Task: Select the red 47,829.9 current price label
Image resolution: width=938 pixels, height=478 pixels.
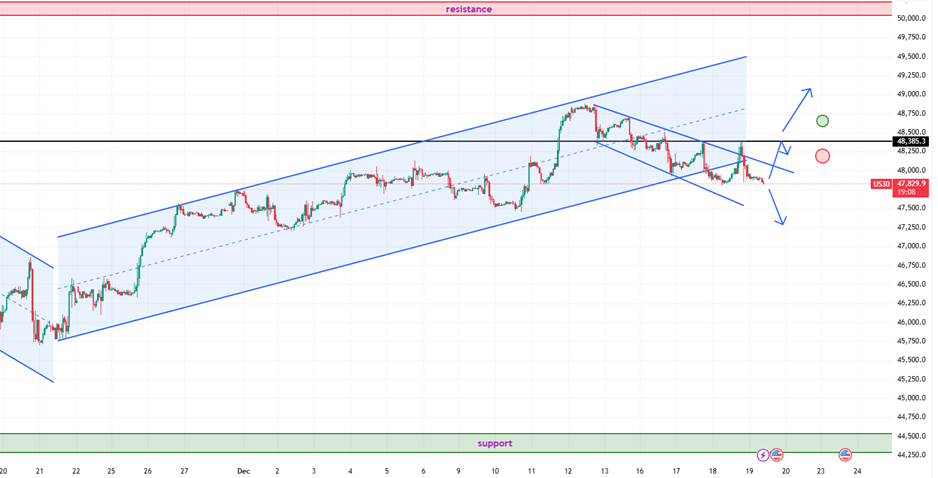Action: (x=912, y=184)
